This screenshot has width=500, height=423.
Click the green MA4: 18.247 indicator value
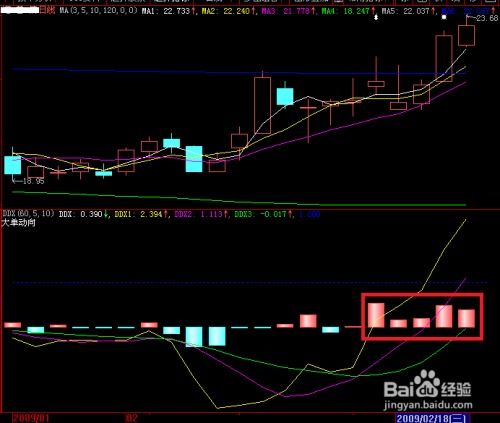pyautogui.click(x=346, y=11)
